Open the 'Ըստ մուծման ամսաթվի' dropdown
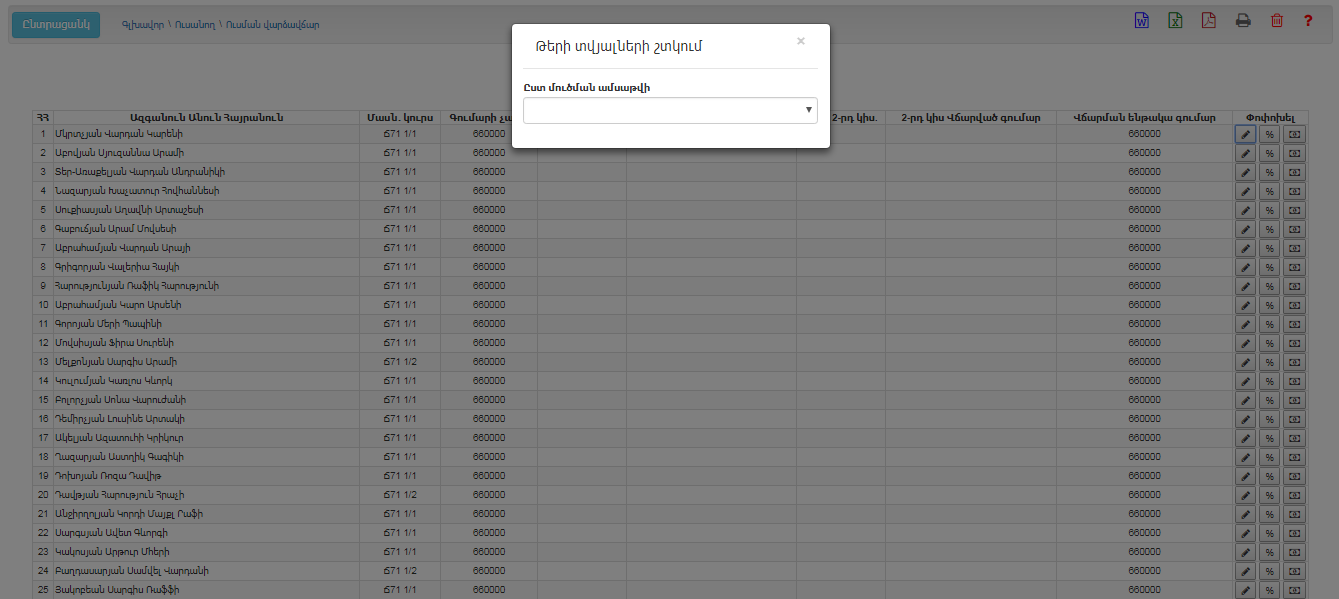 pos(670,110)
